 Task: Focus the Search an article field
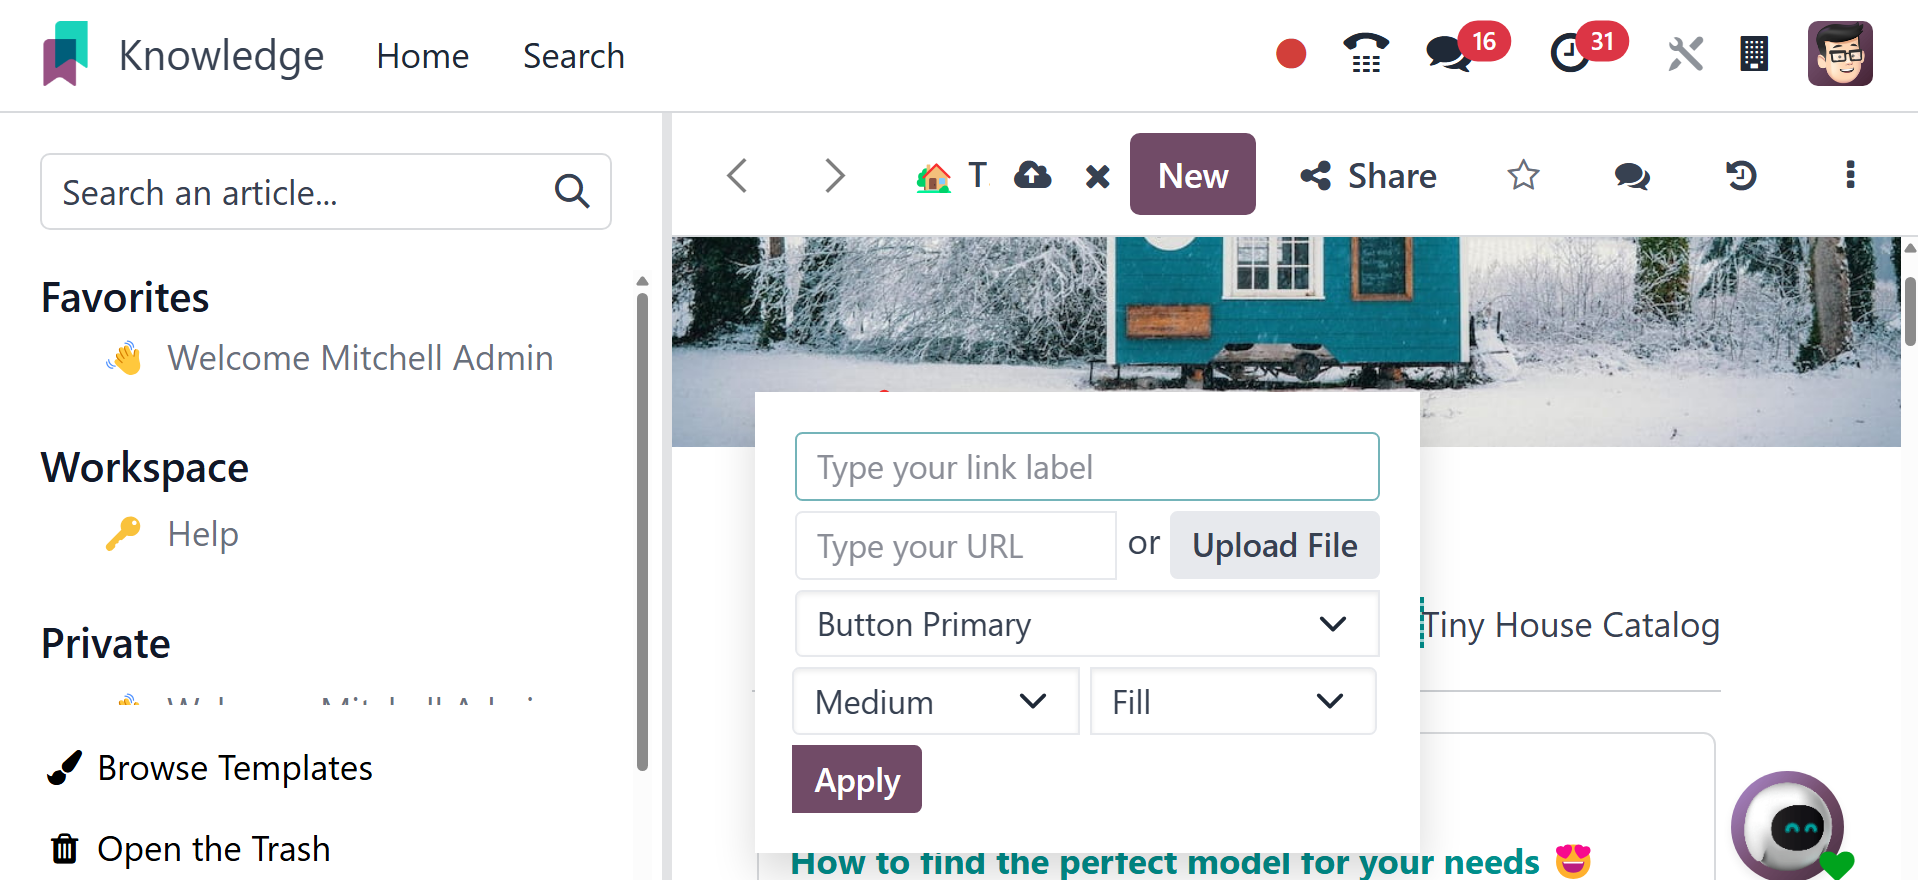(326, 192)
